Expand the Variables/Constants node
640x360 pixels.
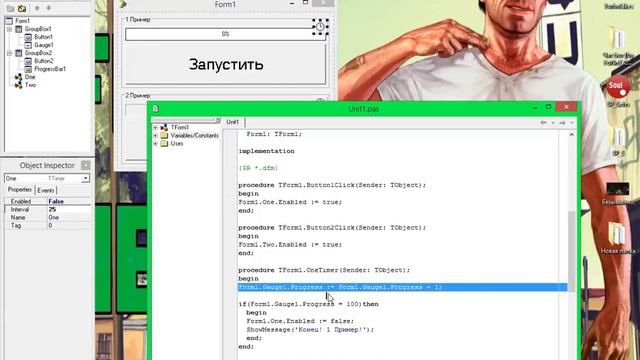point(156,136)
